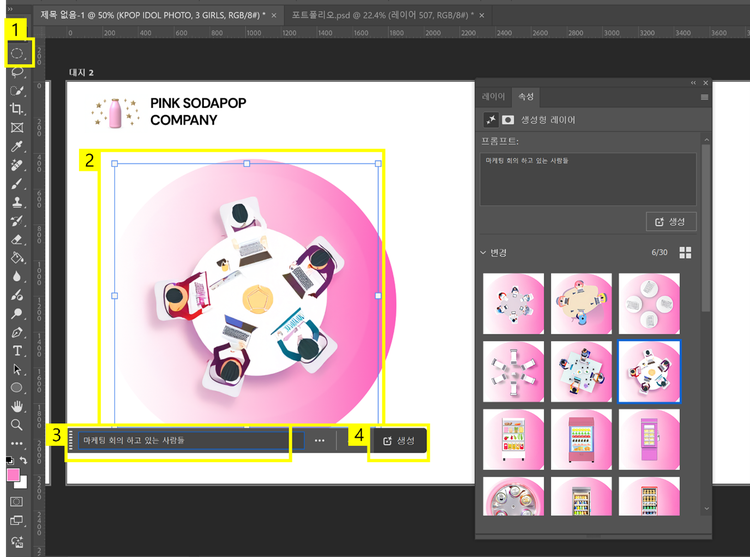Image resolution: width=750 pixels, height=557 pixels.
Task: Select the variation with four gray chairs
Action: click(x=649, y=304)
